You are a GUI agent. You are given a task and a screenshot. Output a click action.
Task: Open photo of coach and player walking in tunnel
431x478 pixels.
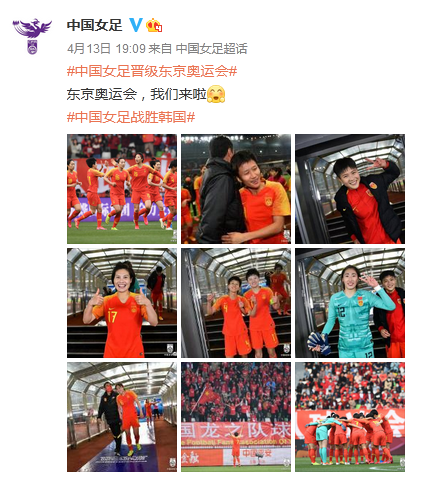pos(122,417)
